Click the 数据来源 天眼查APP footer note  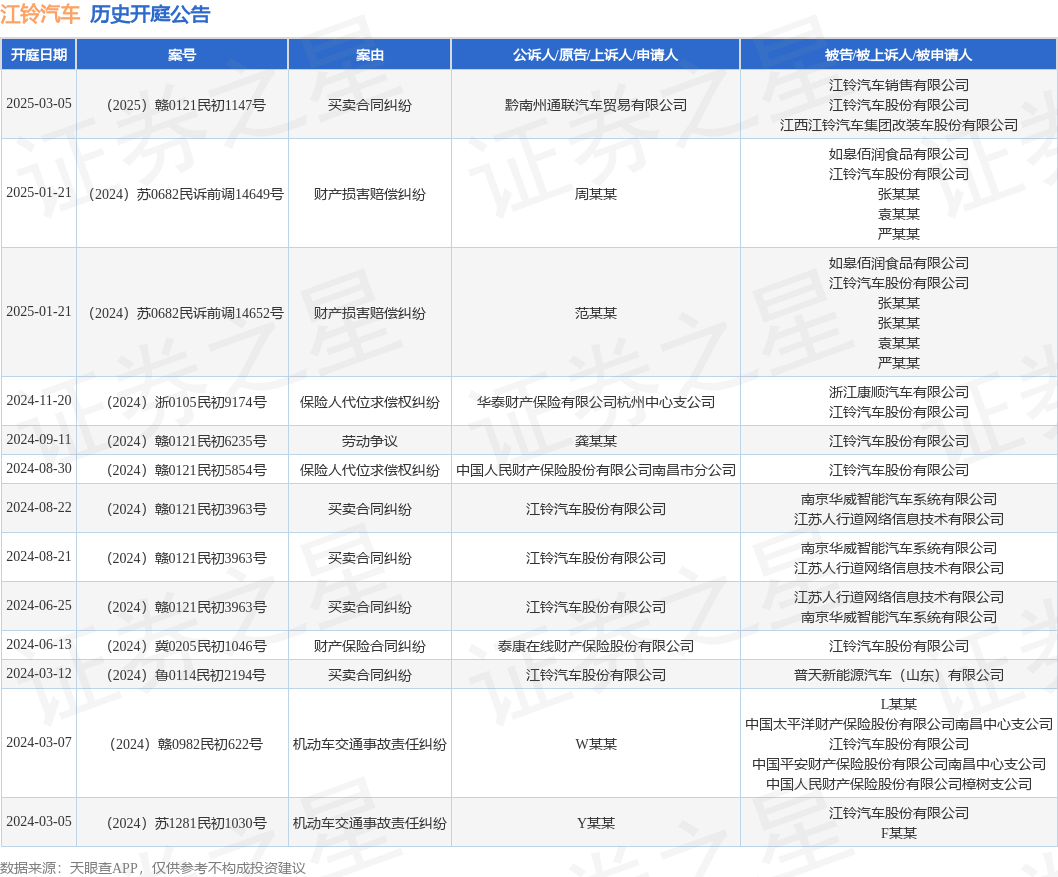click(x=152, y=868)
